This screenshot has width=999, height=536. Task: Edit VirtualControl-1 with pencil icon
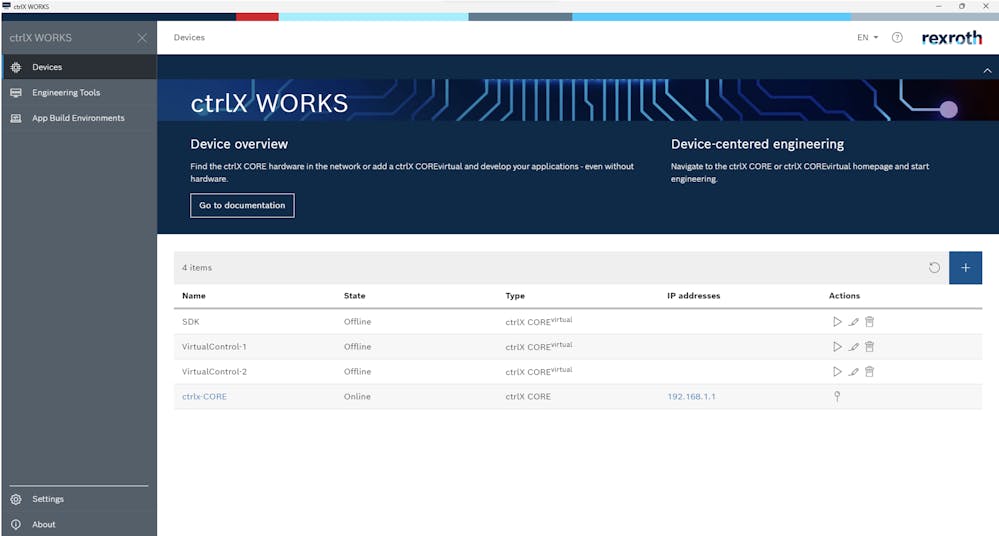click(854, 347)
